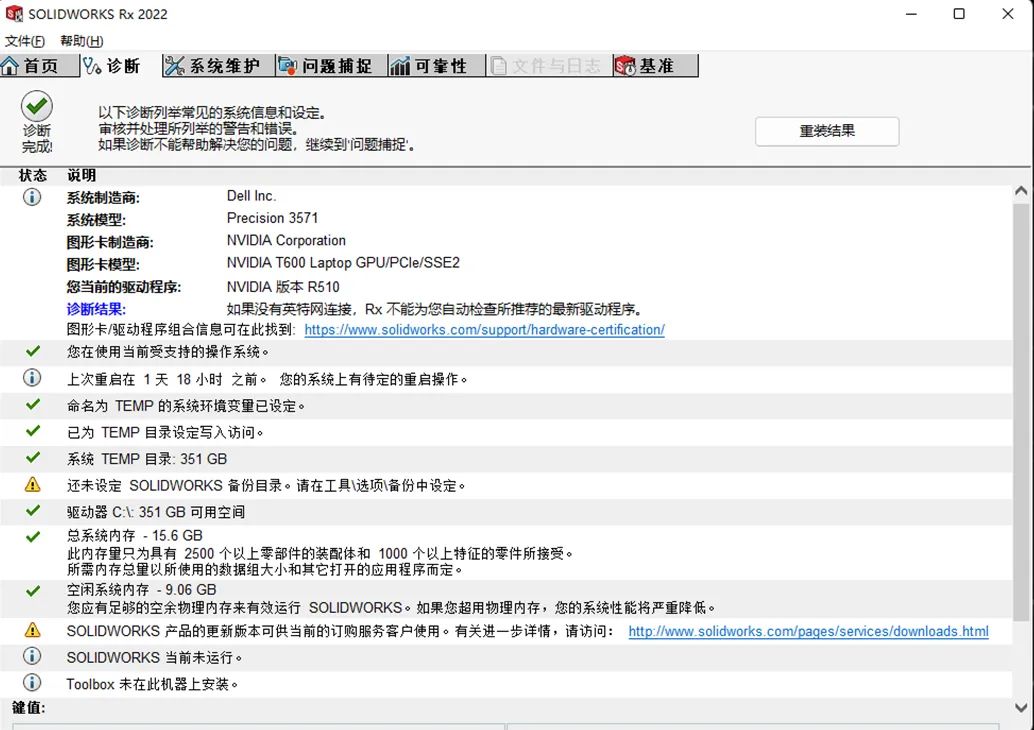
Task: Close the SOLIDWORKS Rx window
Action: tap(1008, 14)
